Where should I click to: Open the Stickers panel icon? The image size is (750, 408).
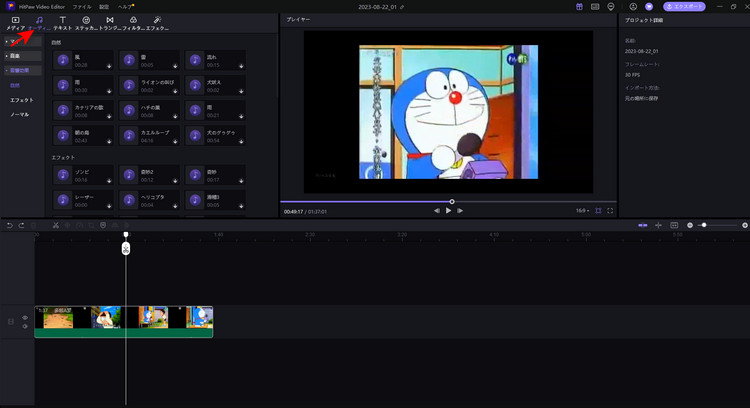86,20
